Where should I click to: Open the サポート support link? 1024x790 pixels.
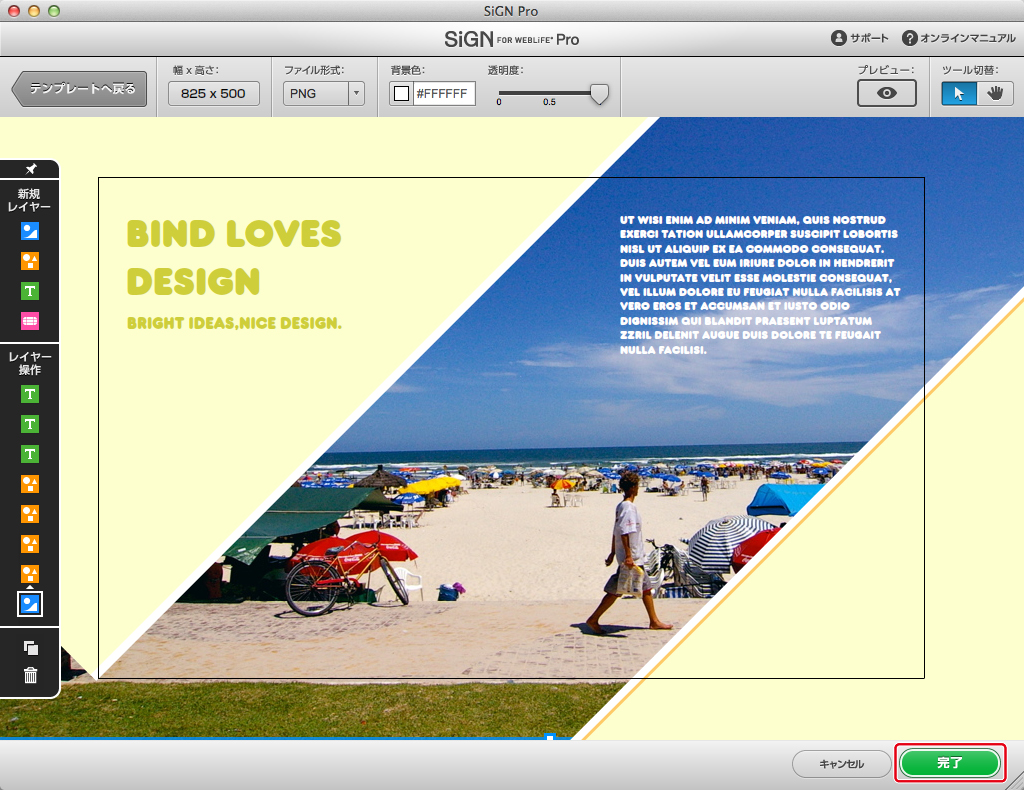(859, 38)
